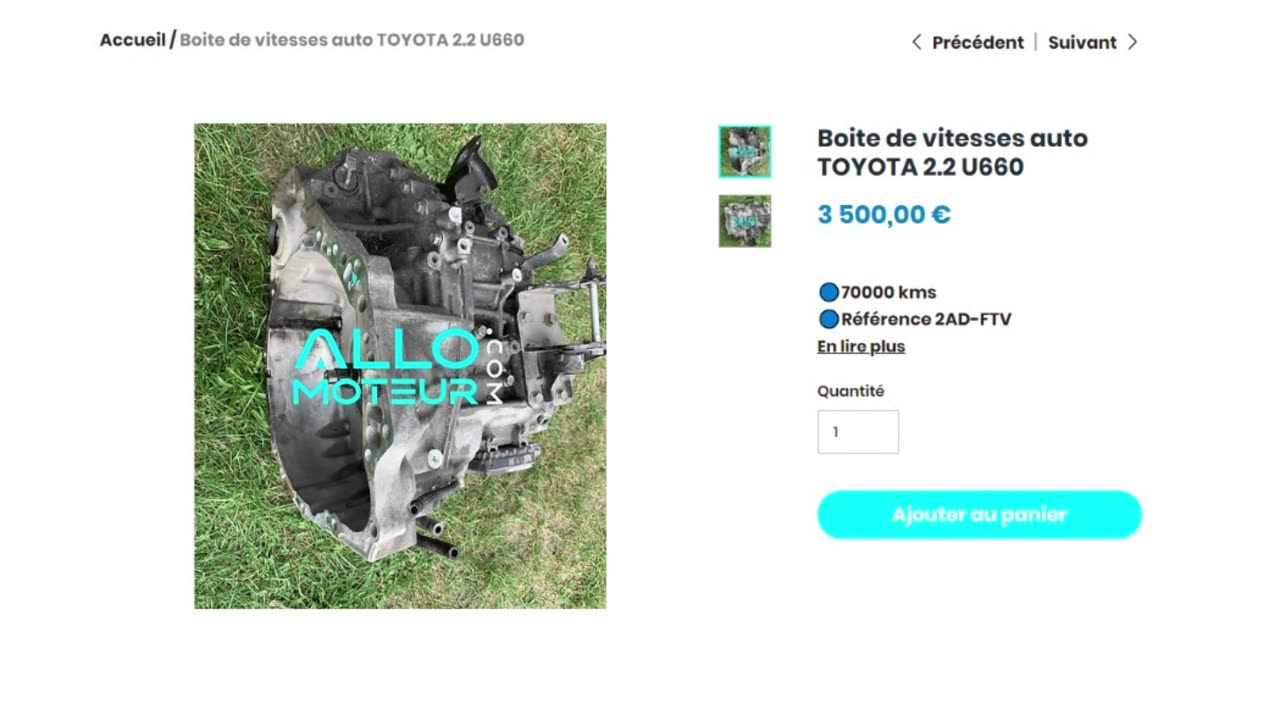Expand description with En lire plus

861,346
